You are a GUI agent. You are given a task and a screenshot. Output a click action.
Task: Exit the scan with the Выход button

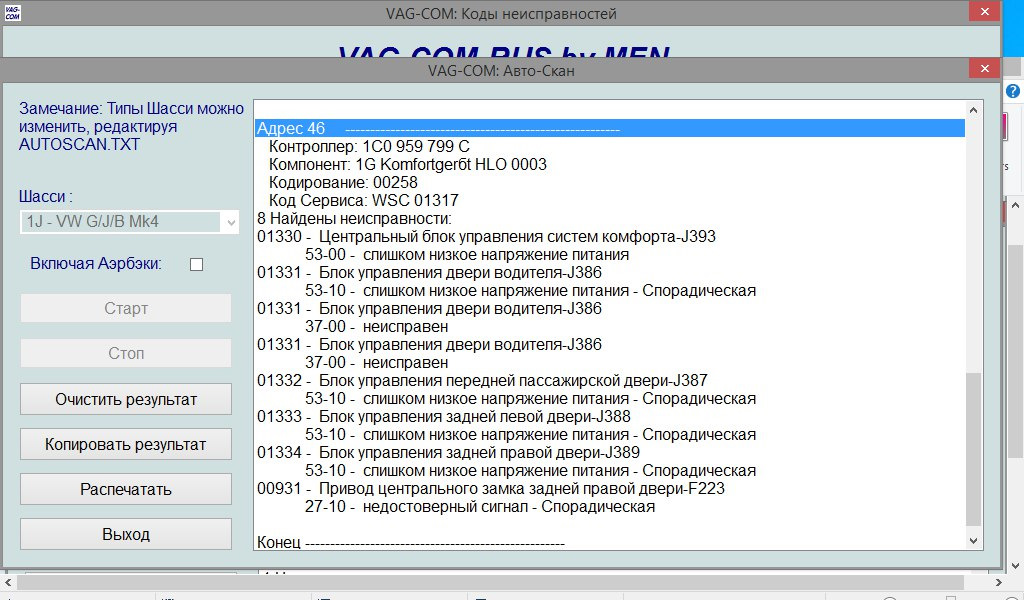click(125, 534)
